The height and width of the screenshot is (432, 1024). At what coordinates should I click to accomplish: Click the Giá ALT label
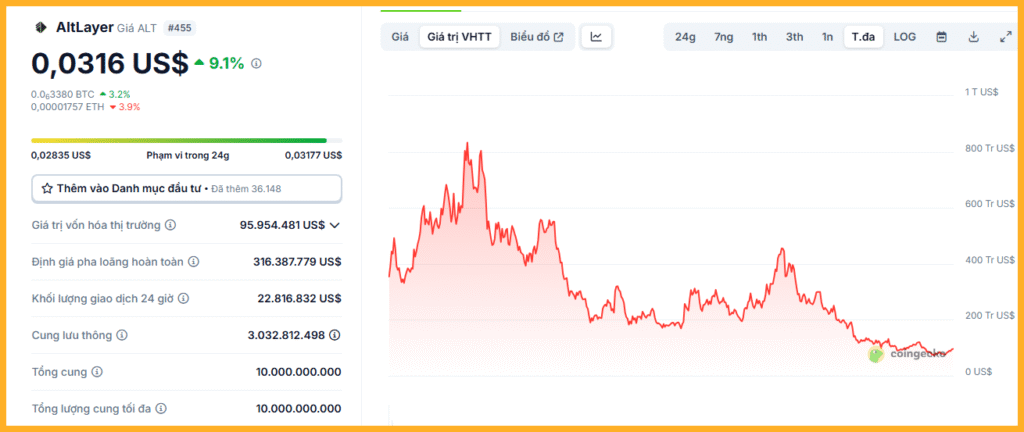137,28
